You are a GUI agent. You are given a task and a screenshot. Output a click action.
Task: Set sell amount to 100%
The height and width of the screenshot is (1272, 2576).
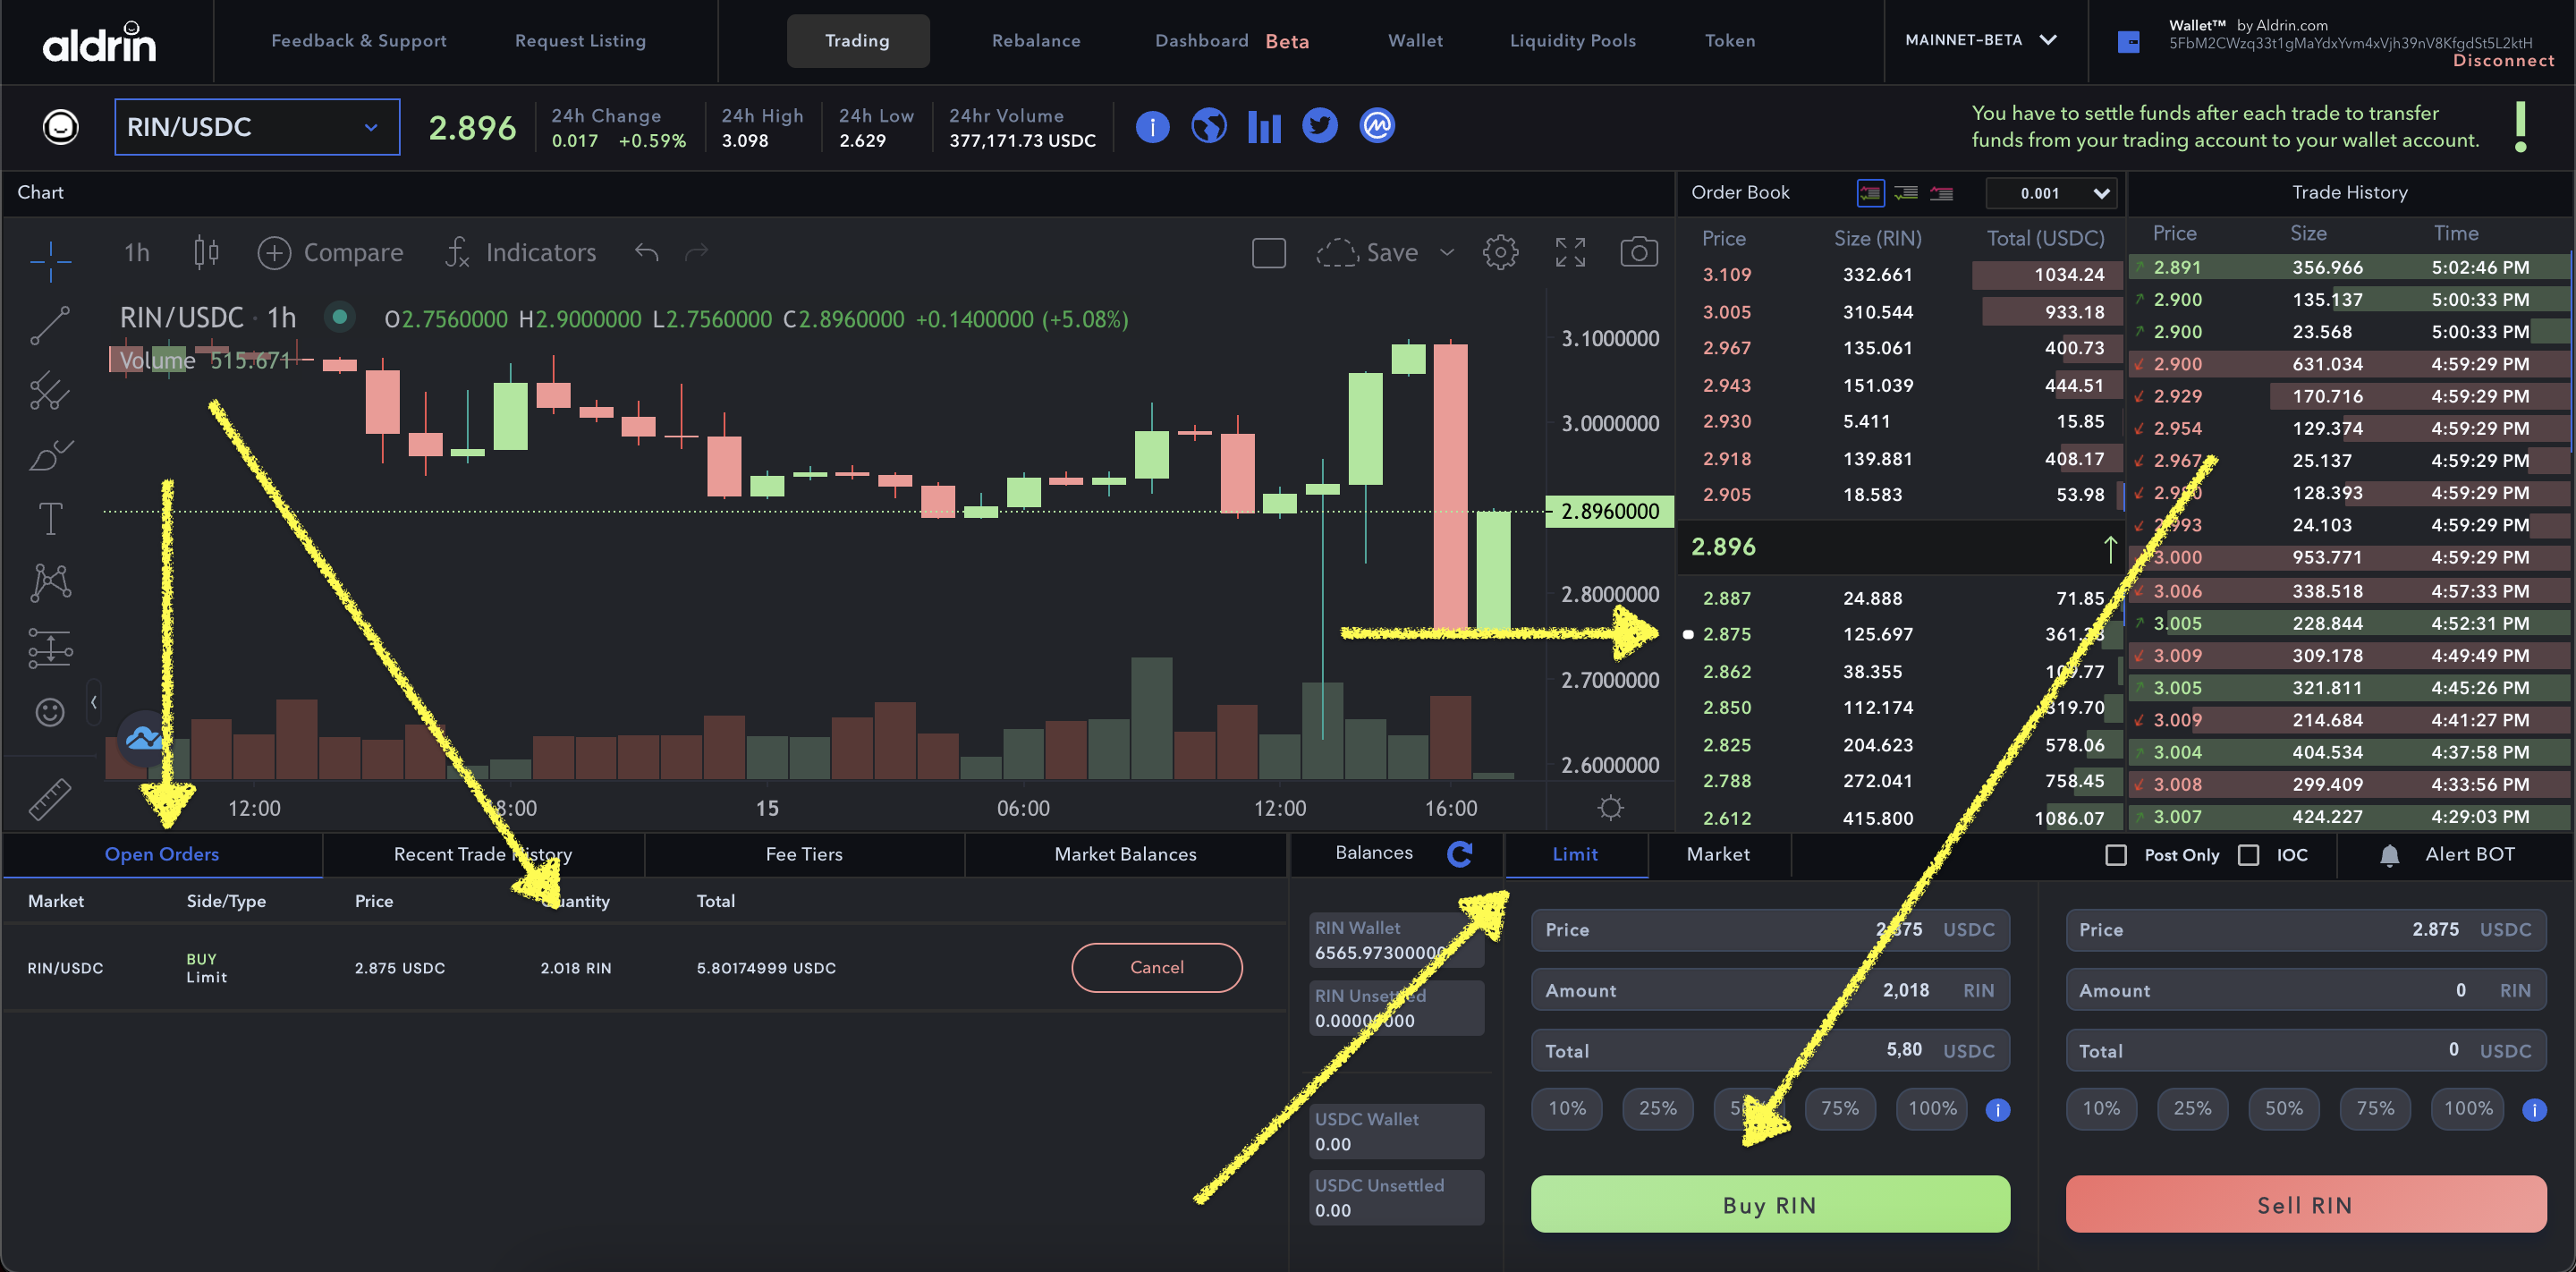point(2468,1109)
